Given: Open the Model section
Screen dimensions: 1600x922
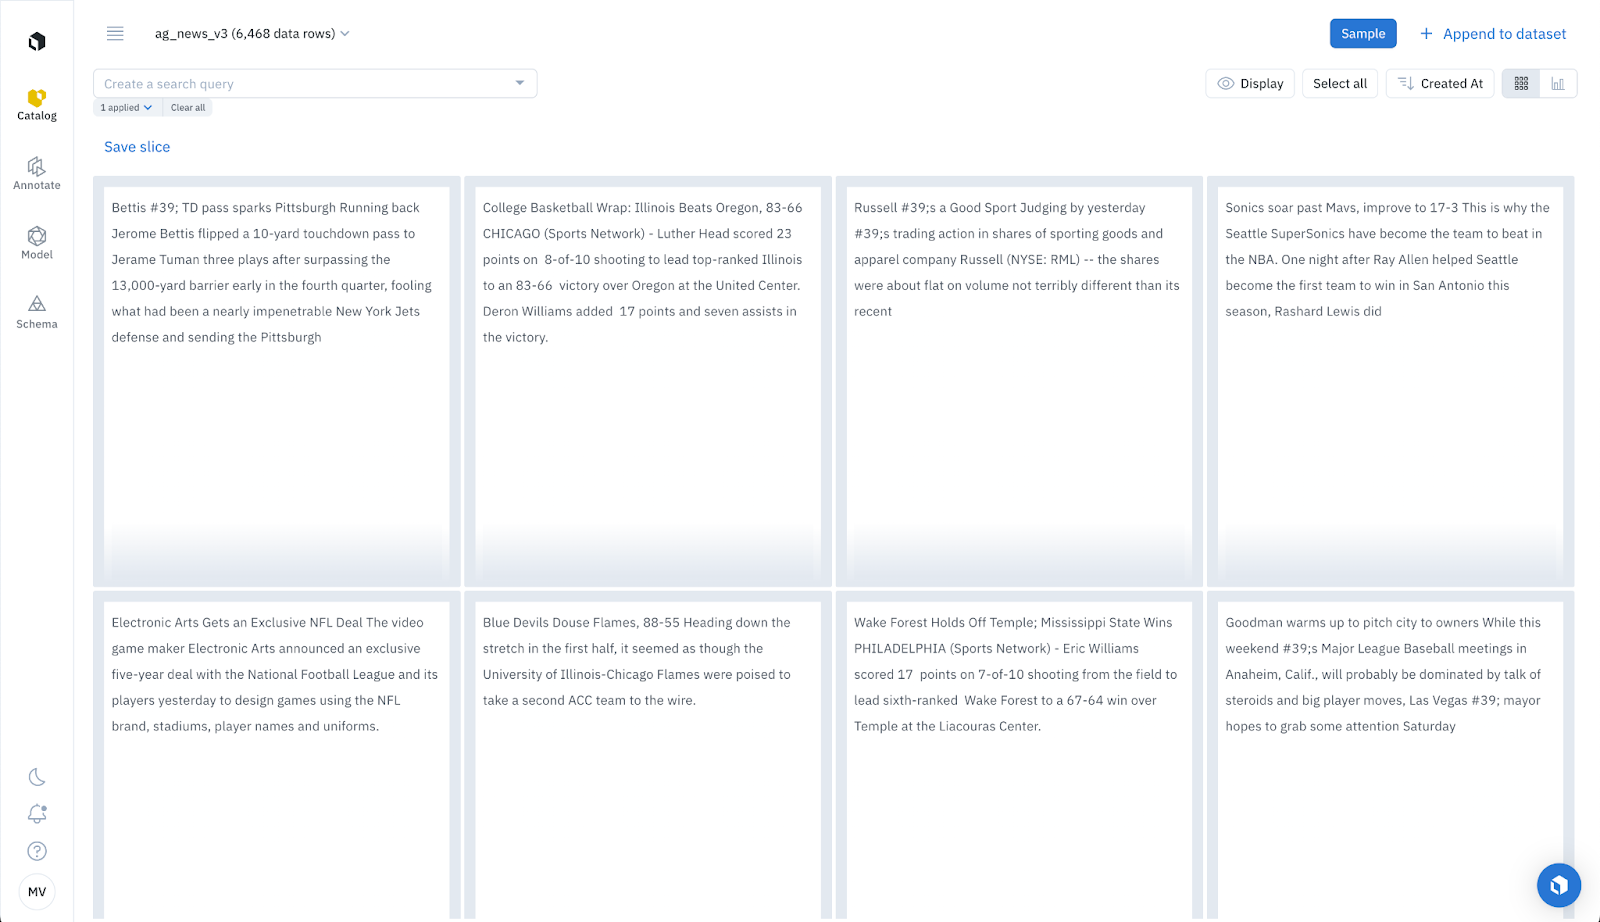Looking at the screenshot, I should [37, 243].
